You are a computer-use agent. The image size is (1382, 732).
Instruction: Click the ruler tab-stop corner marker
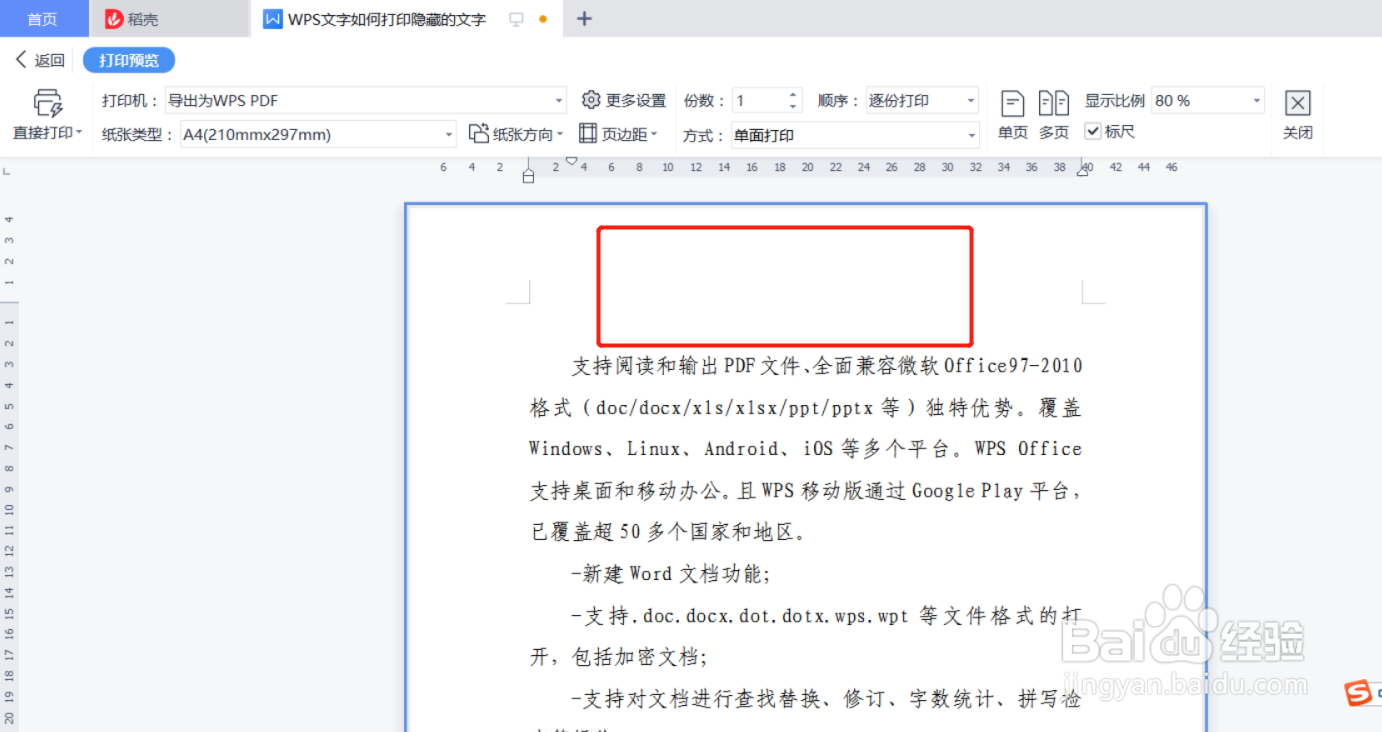[7, 174]
